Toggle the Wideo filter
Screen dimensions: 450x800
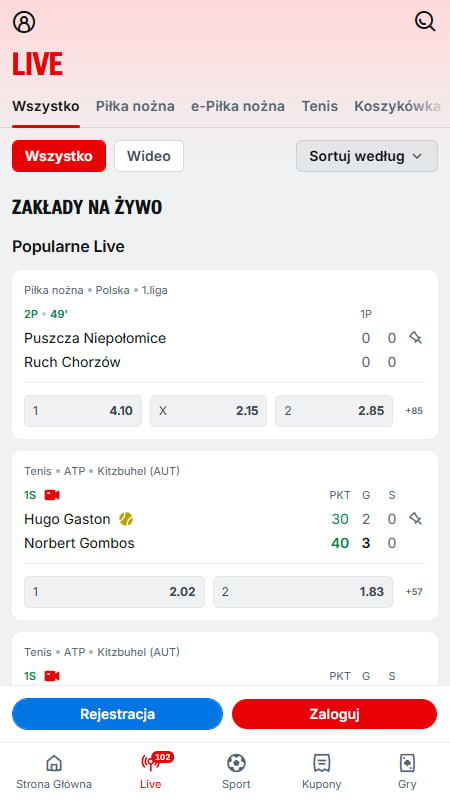click(x=149, y=156)
